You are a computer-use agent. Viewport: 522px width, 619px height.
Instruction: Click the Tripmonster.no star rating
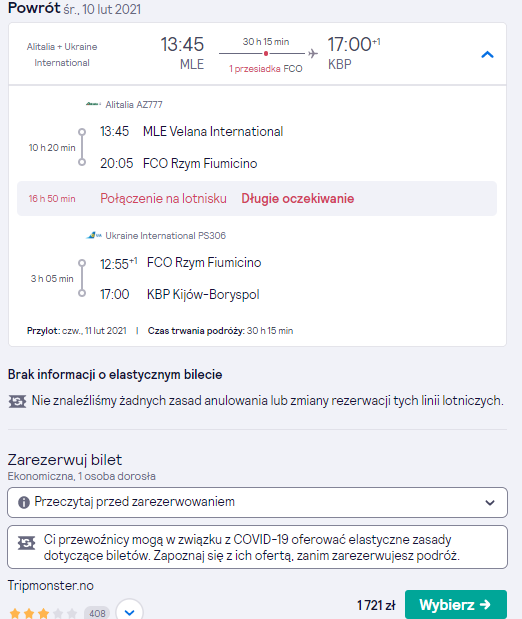point(43,613)
